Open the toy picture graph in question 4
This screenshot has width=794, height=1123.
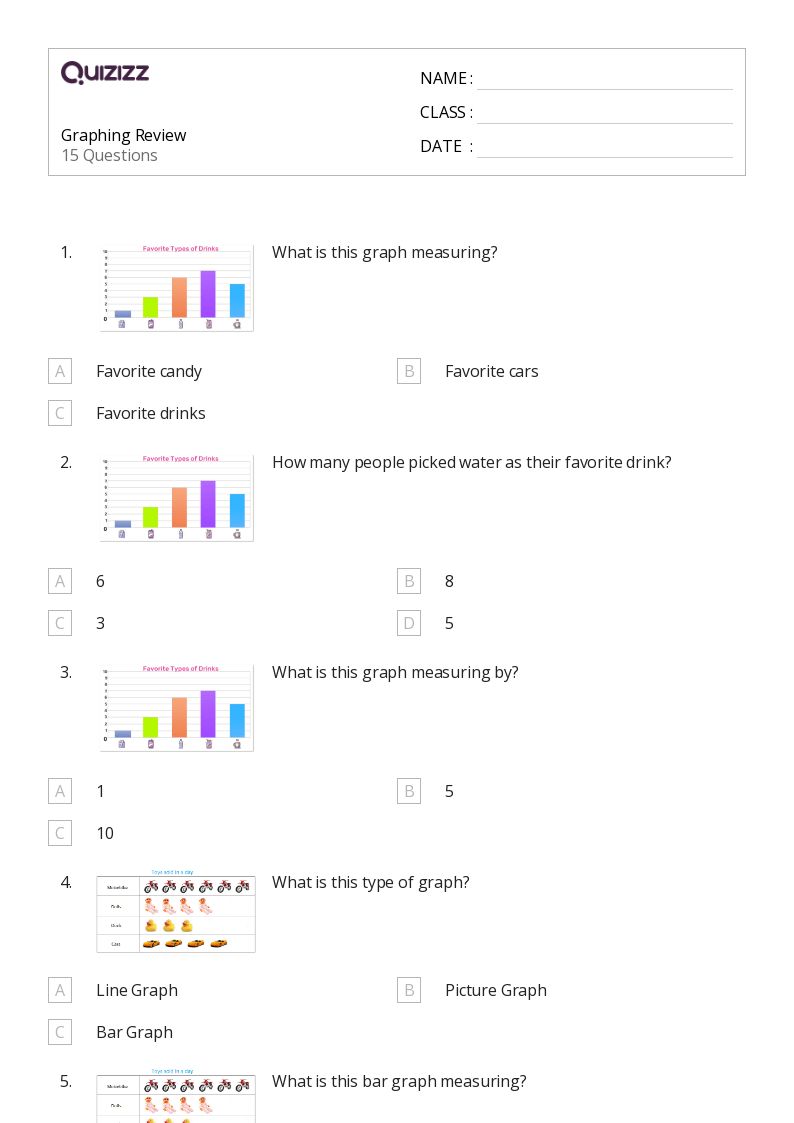tap(176, 913)
